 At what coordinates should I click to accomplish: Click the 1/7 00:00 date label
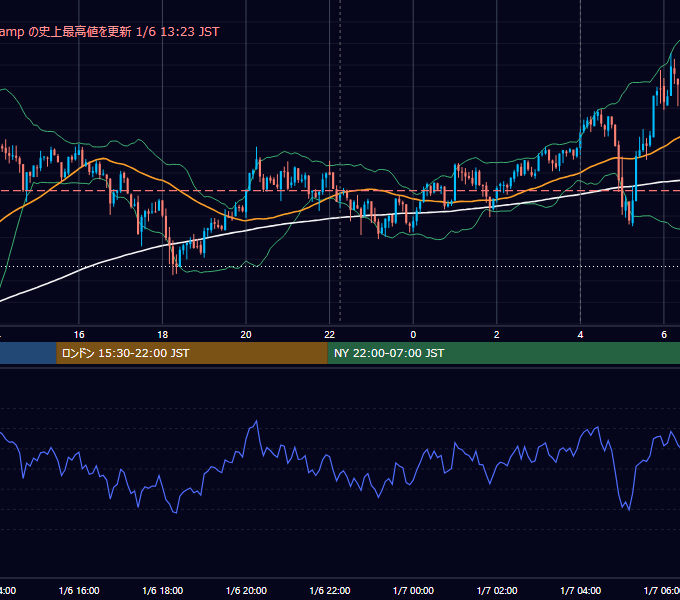(413, 591)
